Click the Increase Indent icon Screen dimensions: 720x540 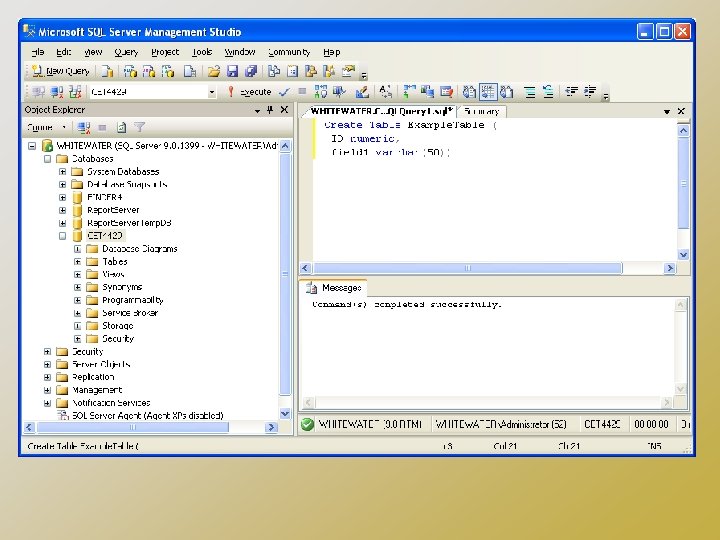(x=590, y=92)
